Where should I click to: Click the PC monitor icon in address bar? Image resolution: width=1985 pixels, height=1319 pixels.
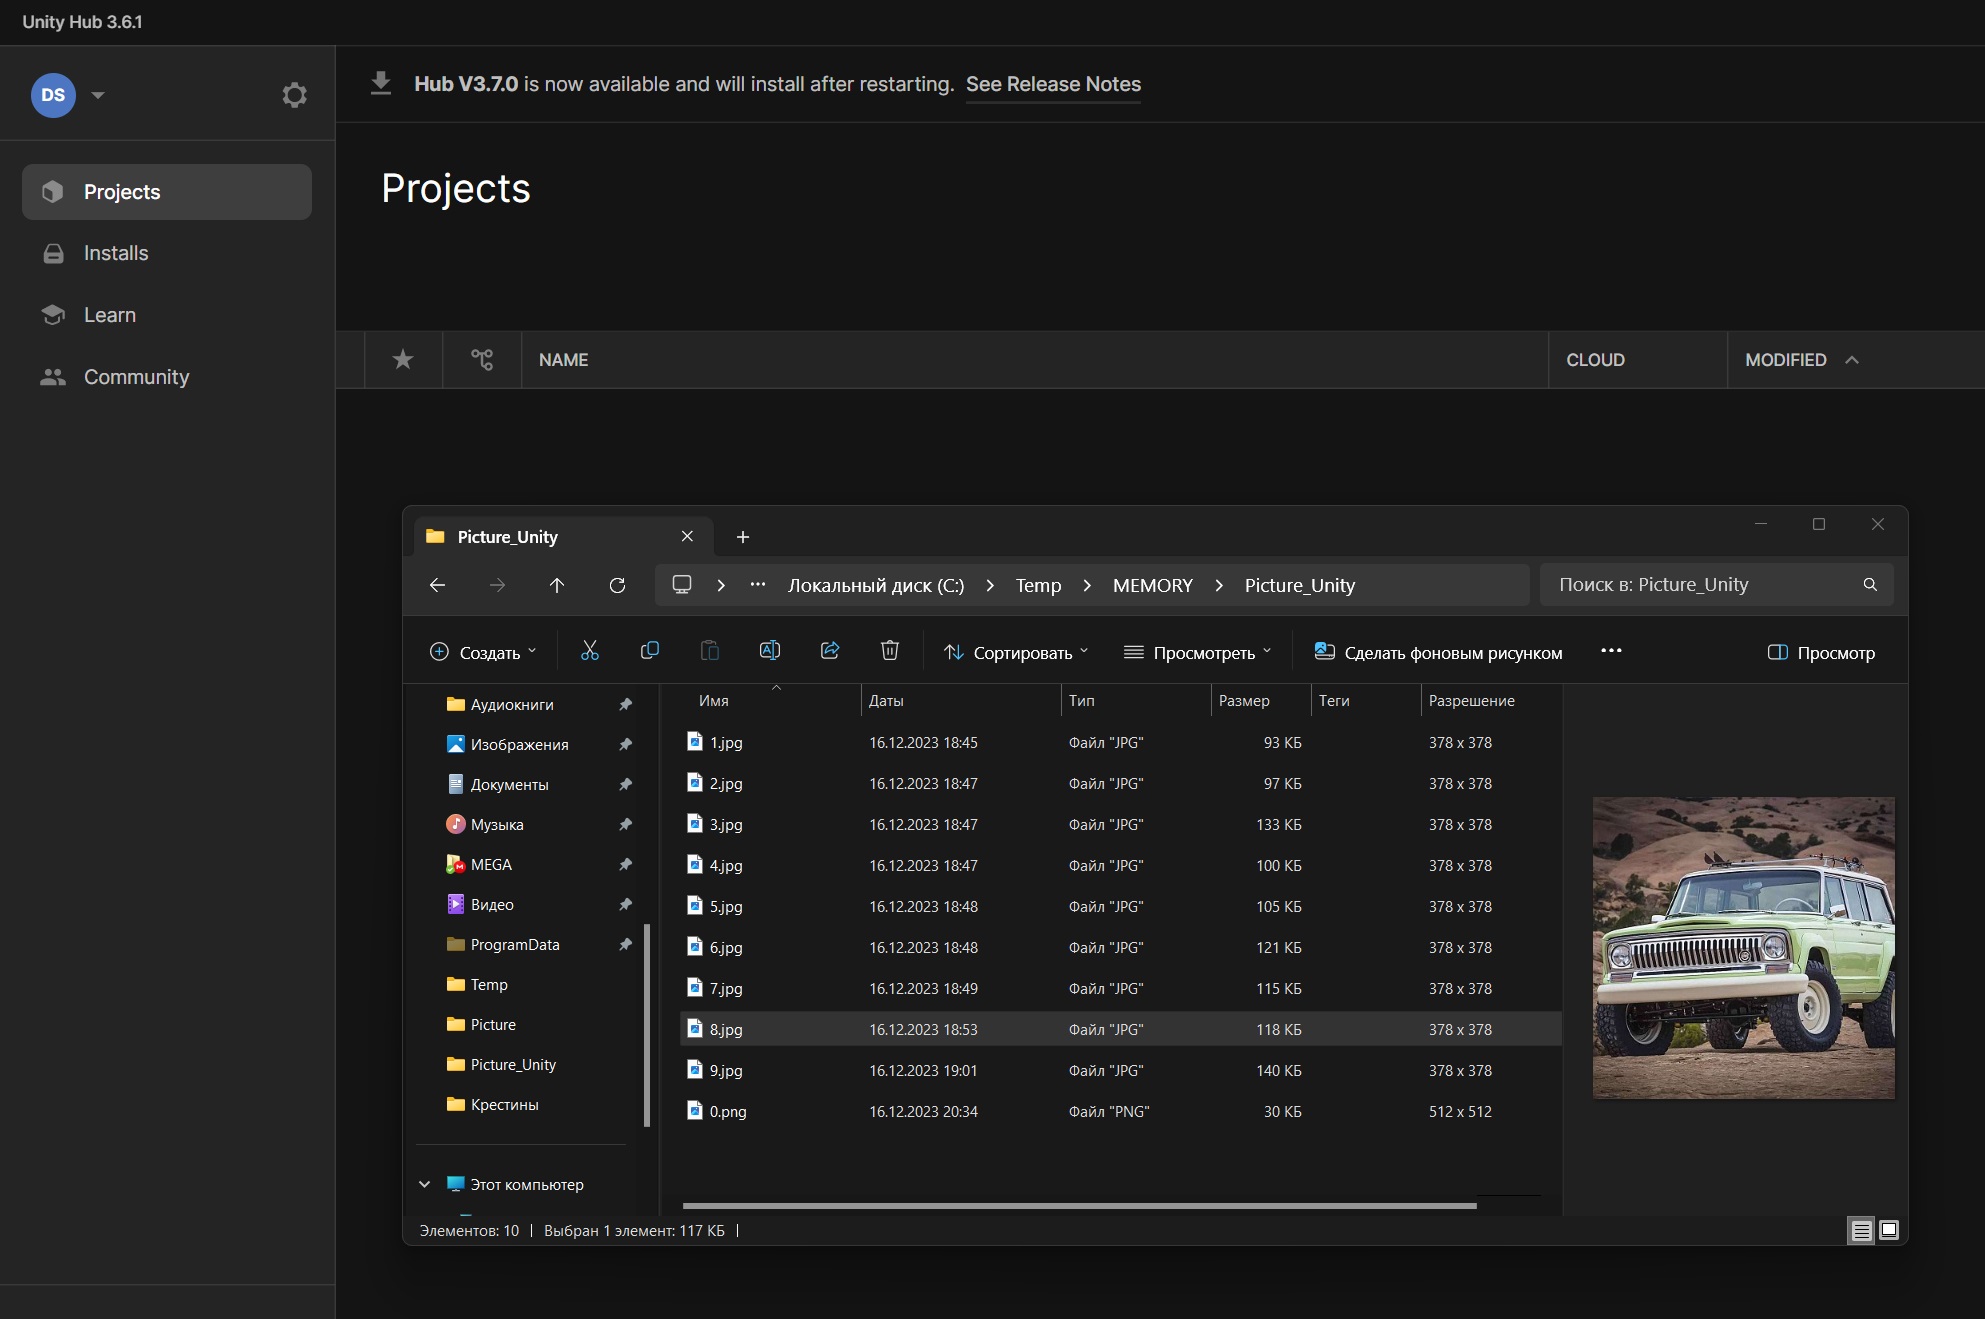(682, 585)
